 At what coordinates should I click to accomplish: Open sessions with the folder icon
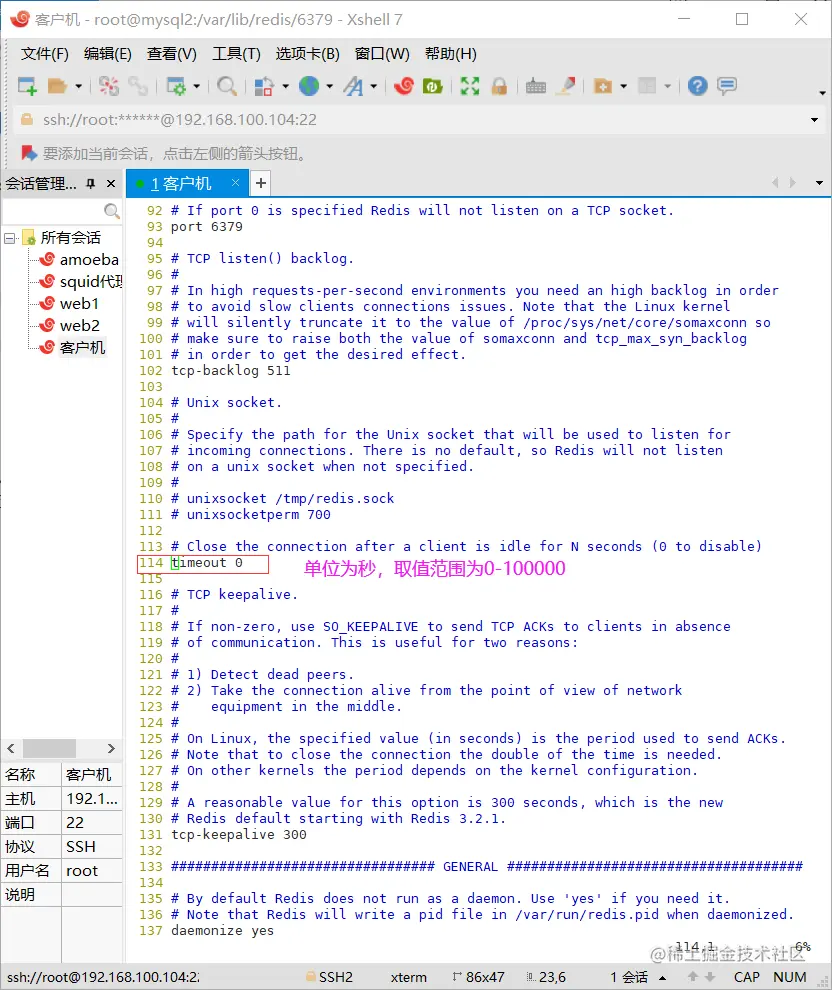tap(57, 86)
